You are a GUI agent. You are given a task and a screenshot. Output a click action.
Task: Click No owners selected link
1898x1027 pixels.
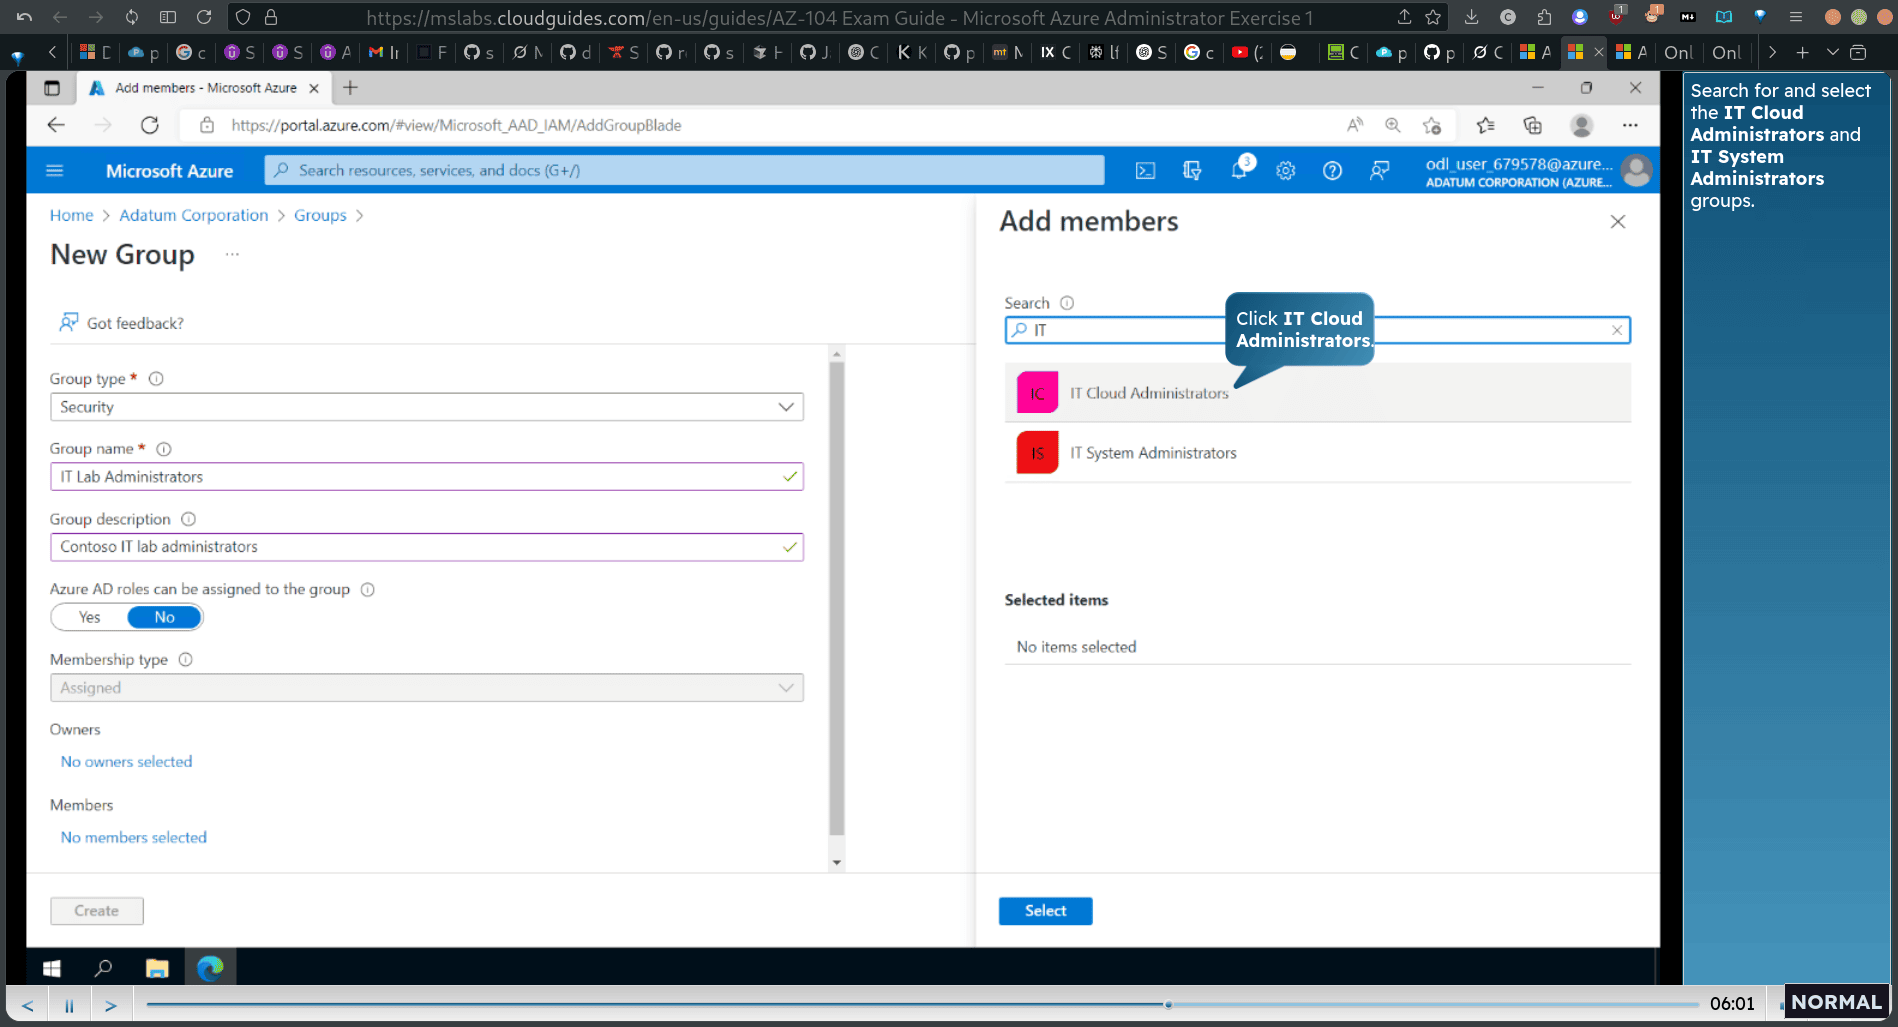pos(126,762)
